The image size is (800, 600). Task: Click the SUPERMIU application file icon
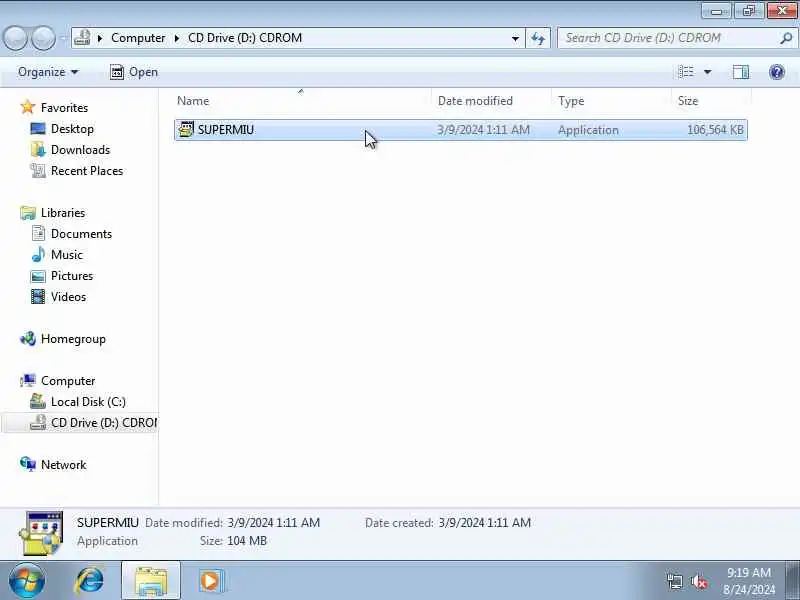(x=186, y=130)
